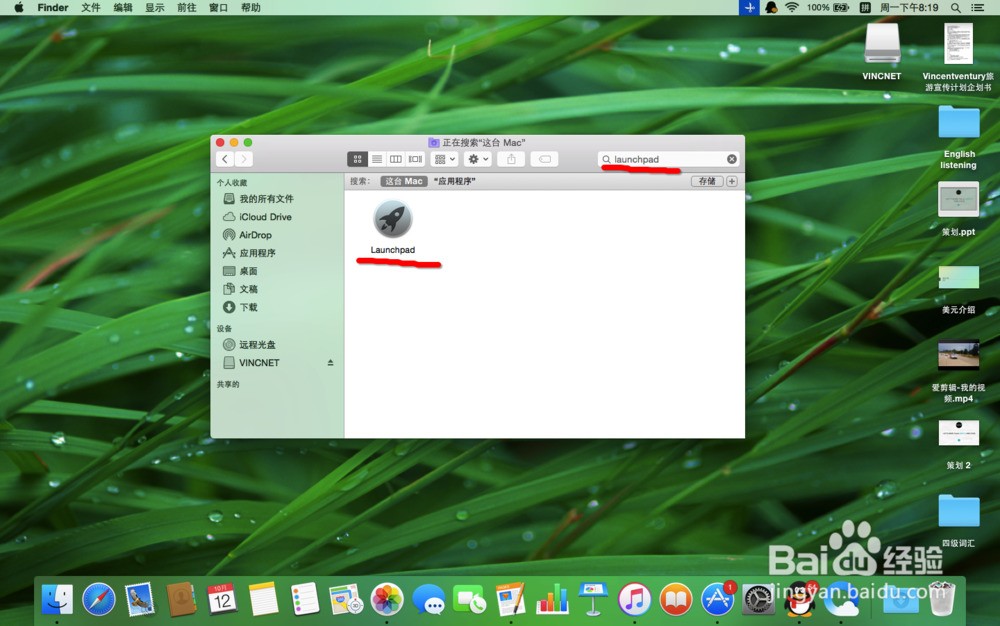Select the English listening desktop folder
This screenshot has width=1000, height=626.
click(x=959, y=137)
